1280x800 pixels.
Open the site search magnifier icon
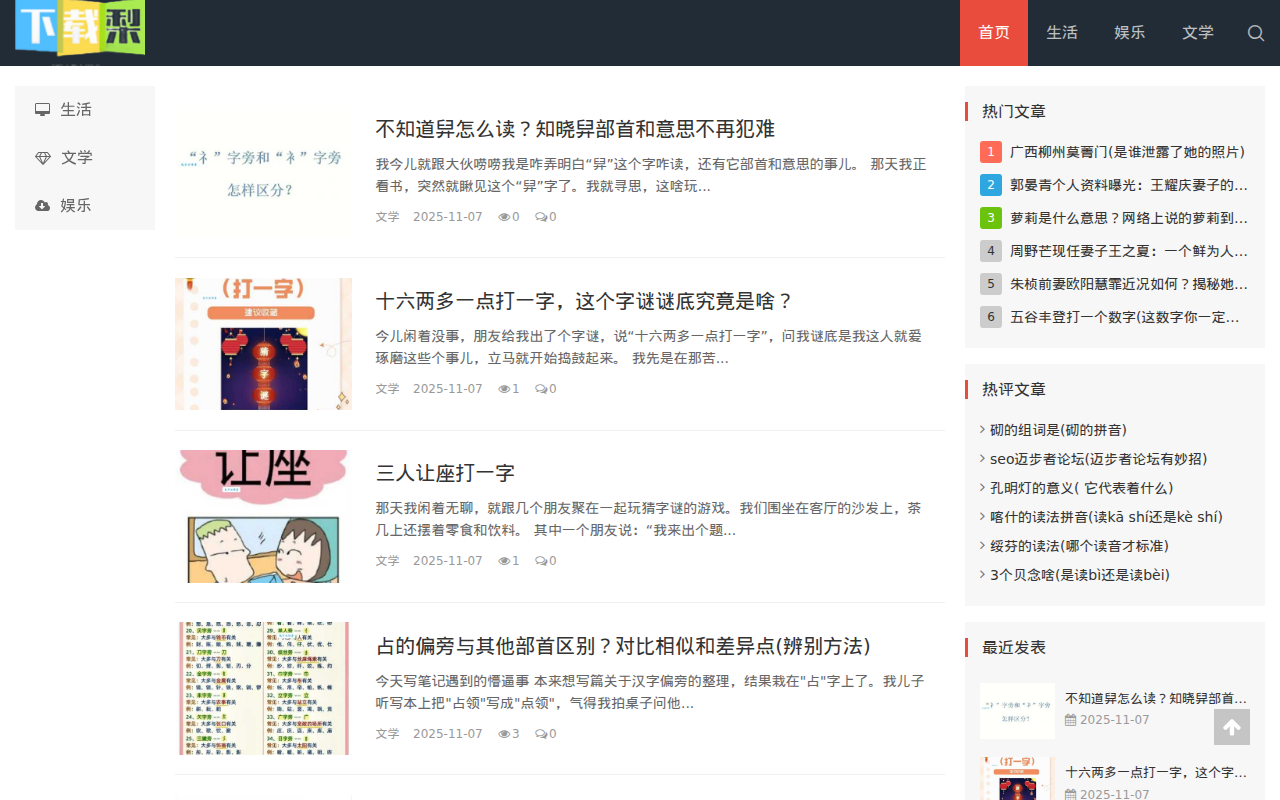[1255, 33]
